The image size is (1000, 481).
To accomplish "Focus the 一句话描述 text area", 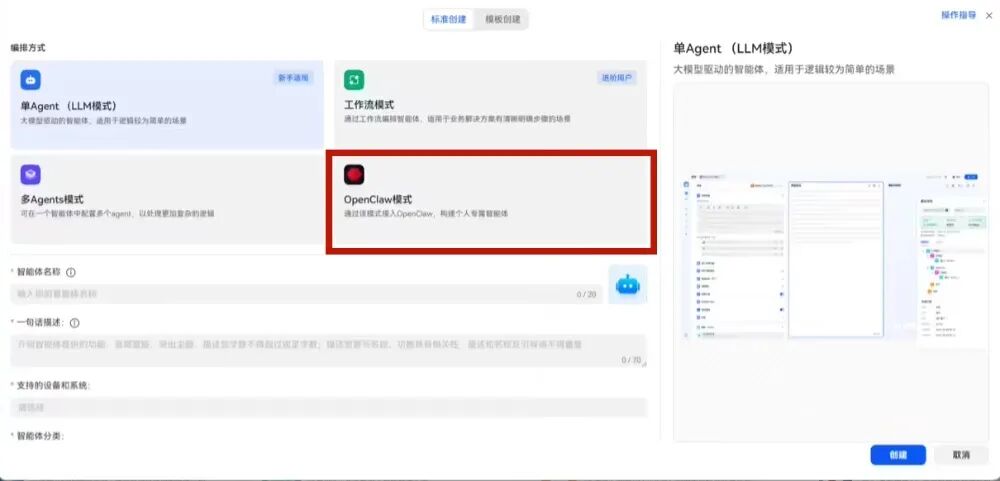I will pyautogui.click(x=328, y=351).
